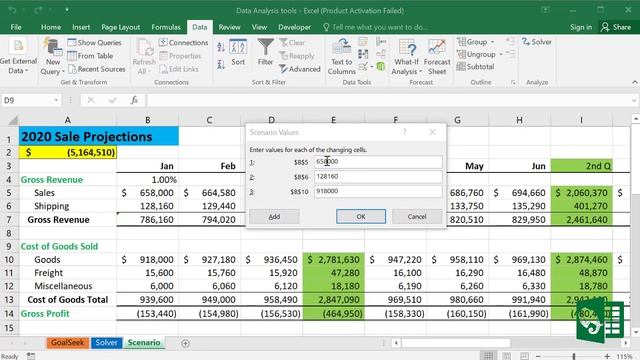The width and height of the screenshot is (640, 360).
Task: Open the GoalSeek sheet tab
Action: pos(67,342)
